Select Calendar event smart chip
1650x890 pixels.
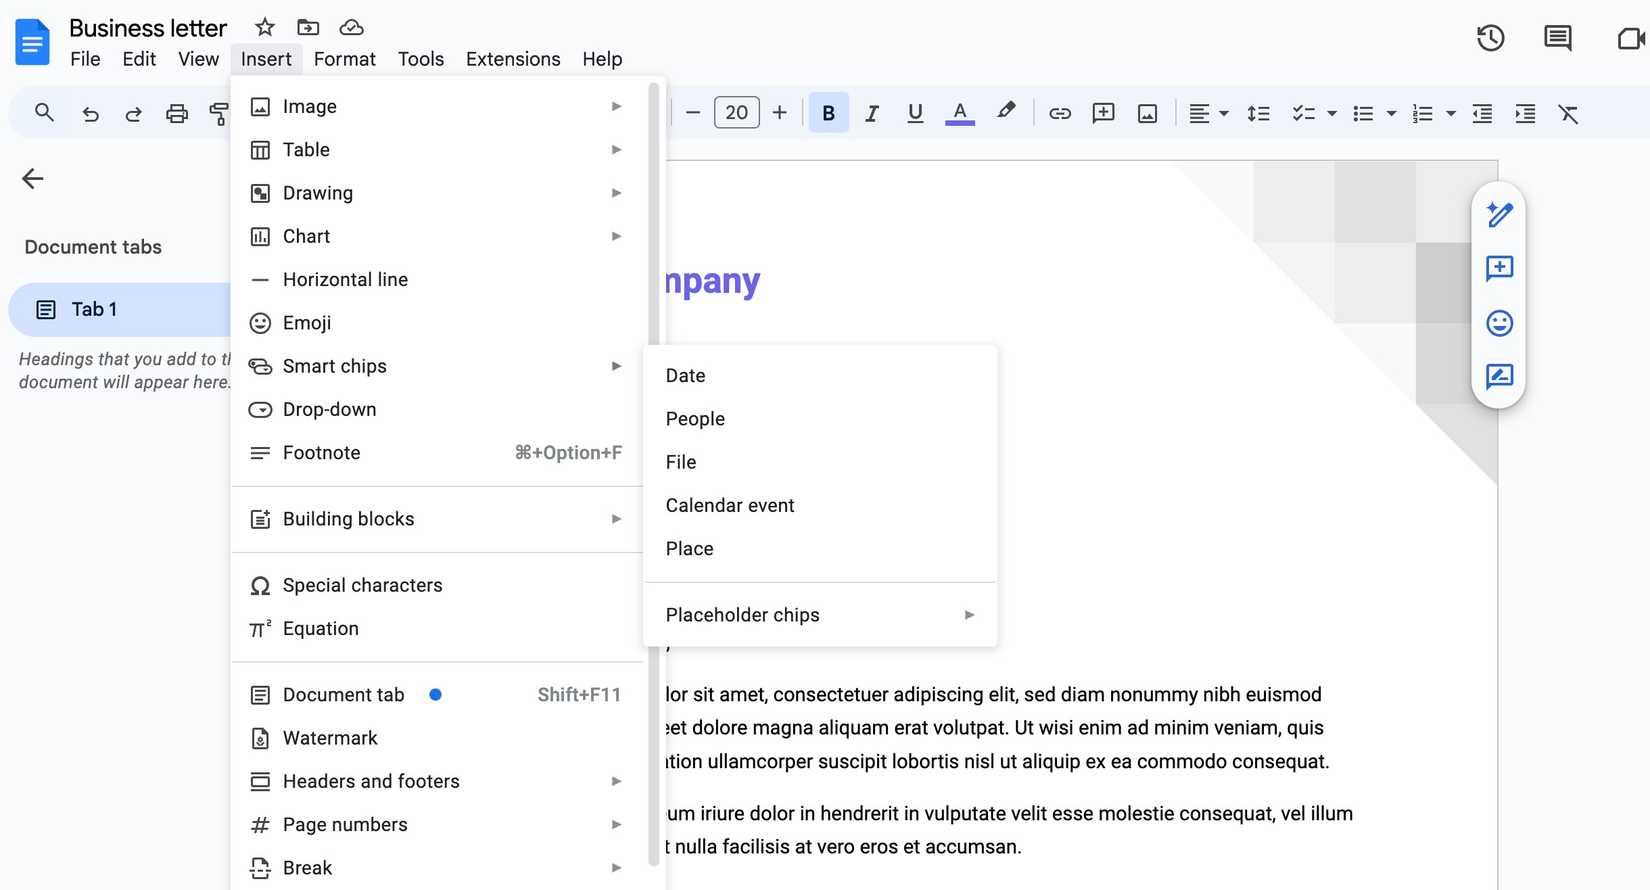click(730, 506)
